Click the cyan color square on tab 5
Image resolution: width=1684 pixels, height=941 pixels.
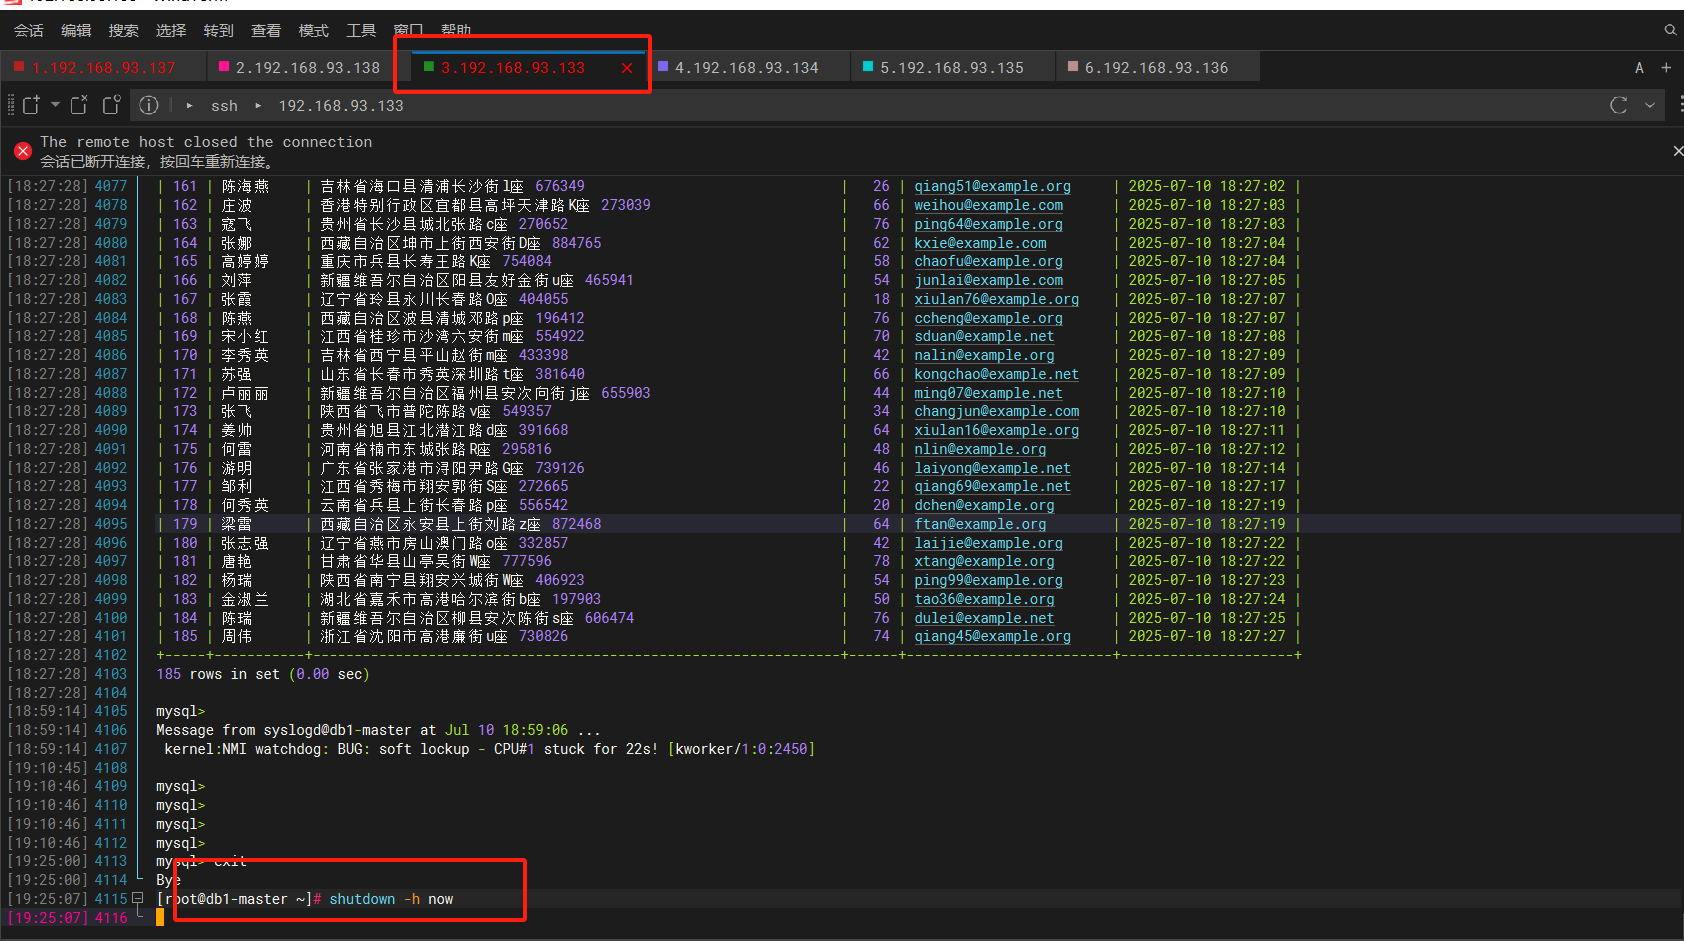pos(868,66)
